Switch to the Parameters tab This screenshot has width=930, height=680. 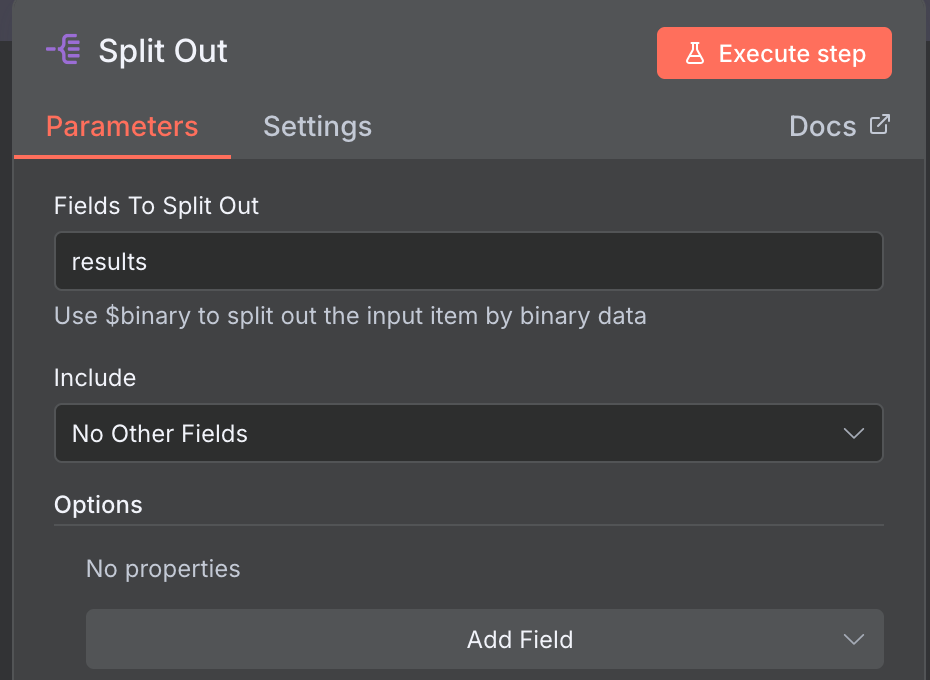pyautogui.click(x=122, y=127)
